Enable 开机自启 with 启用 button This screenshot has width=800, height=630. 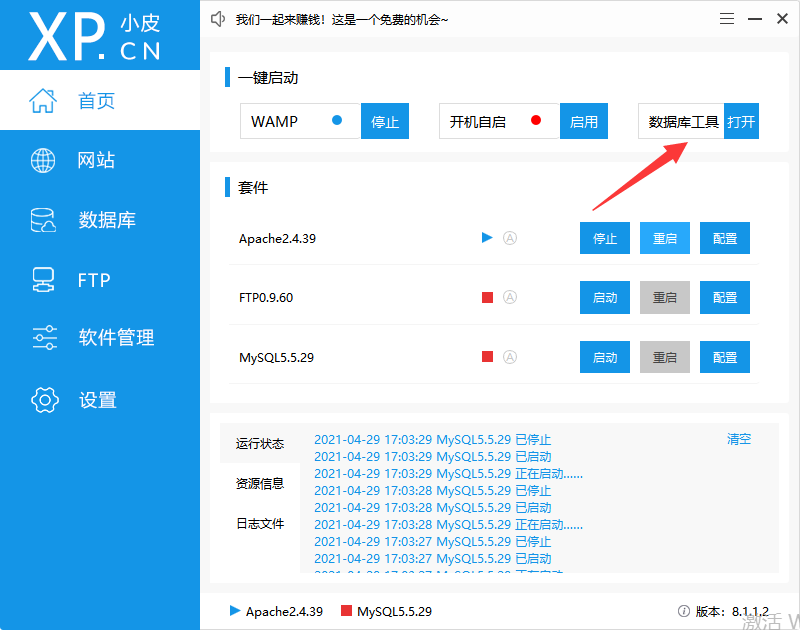tap(584, 121)
